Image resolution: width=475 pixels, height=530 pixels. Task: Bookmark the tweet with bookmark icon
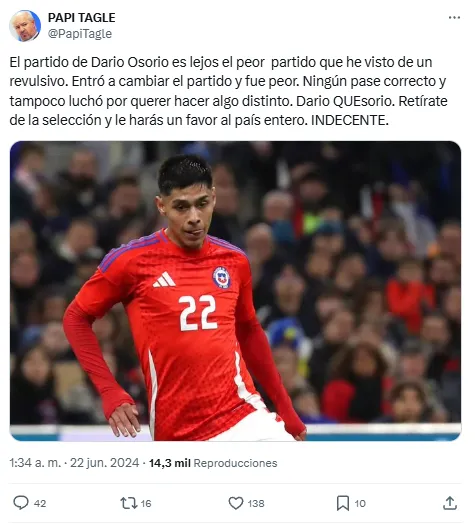(343, 503)
